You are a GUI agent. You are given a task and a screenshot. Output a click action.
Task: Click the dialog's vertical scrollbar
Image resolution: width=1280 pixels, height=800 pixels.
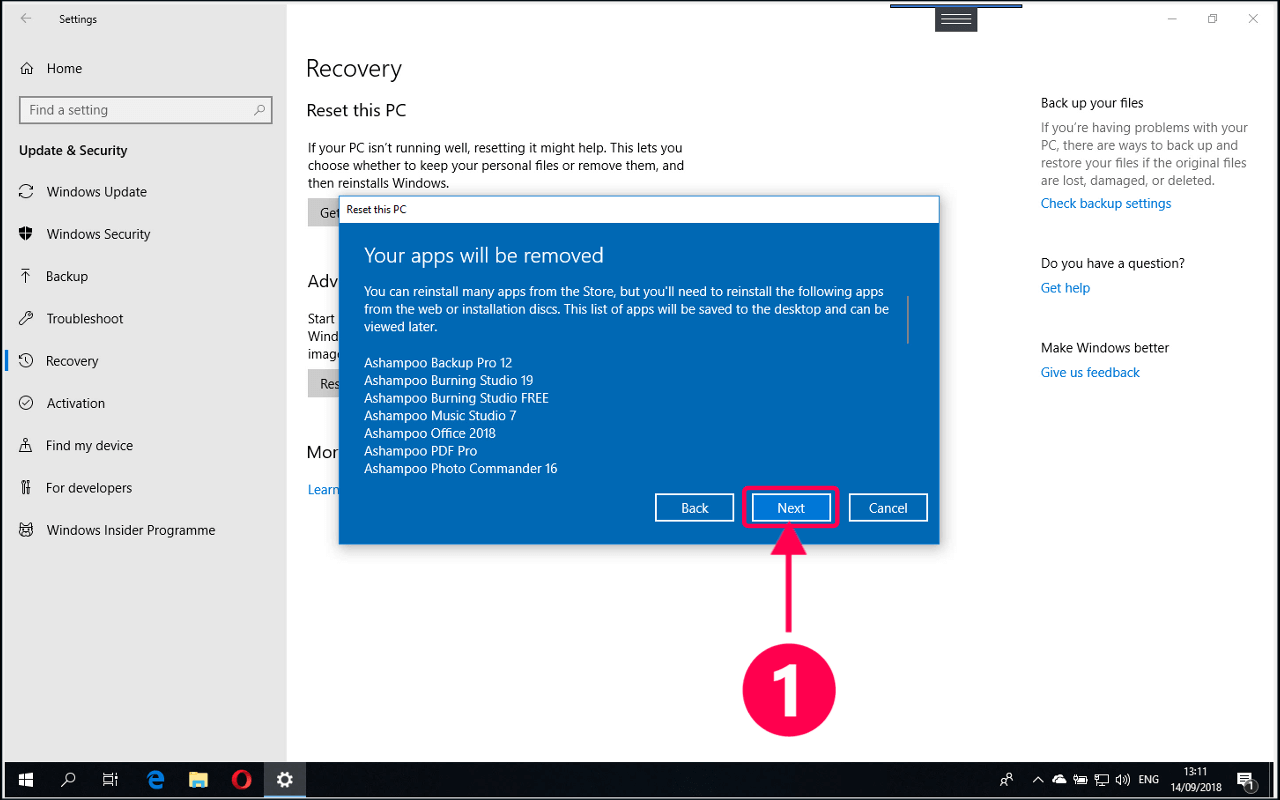[908, 319]
